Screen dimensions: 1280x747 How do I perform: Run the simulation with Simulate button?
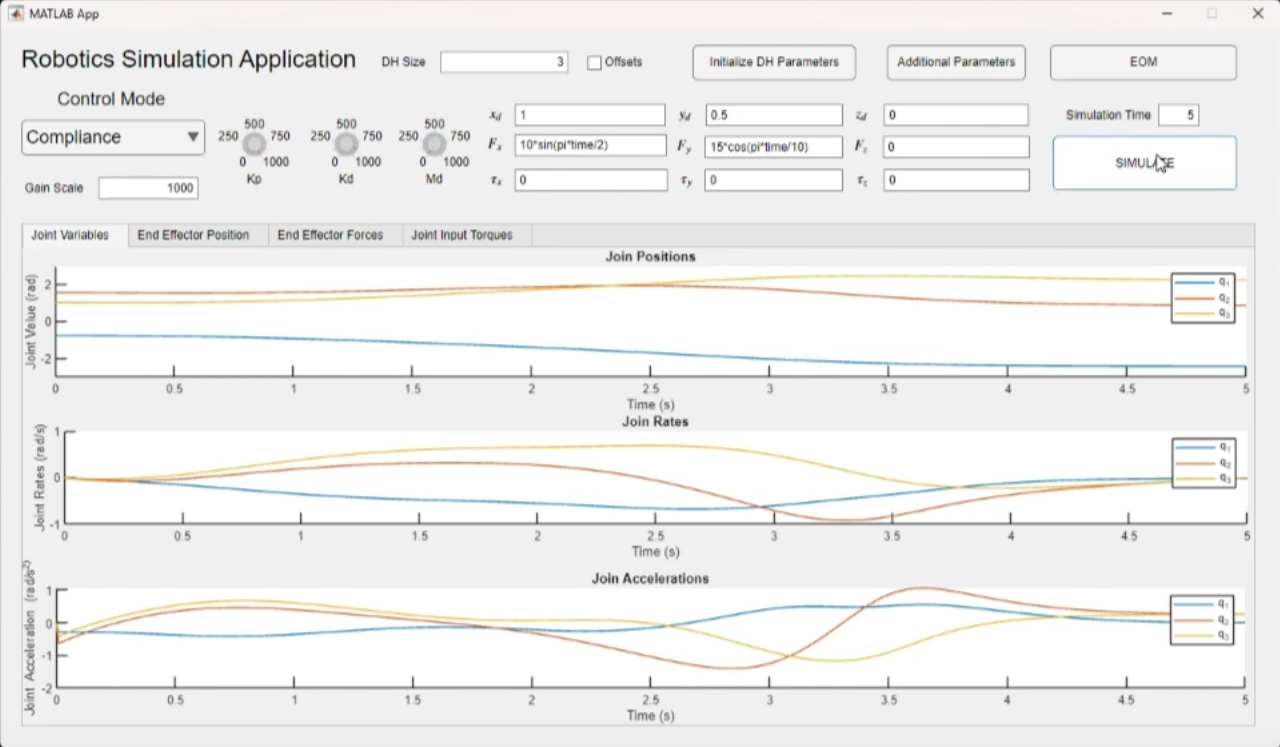point(1144,163)
